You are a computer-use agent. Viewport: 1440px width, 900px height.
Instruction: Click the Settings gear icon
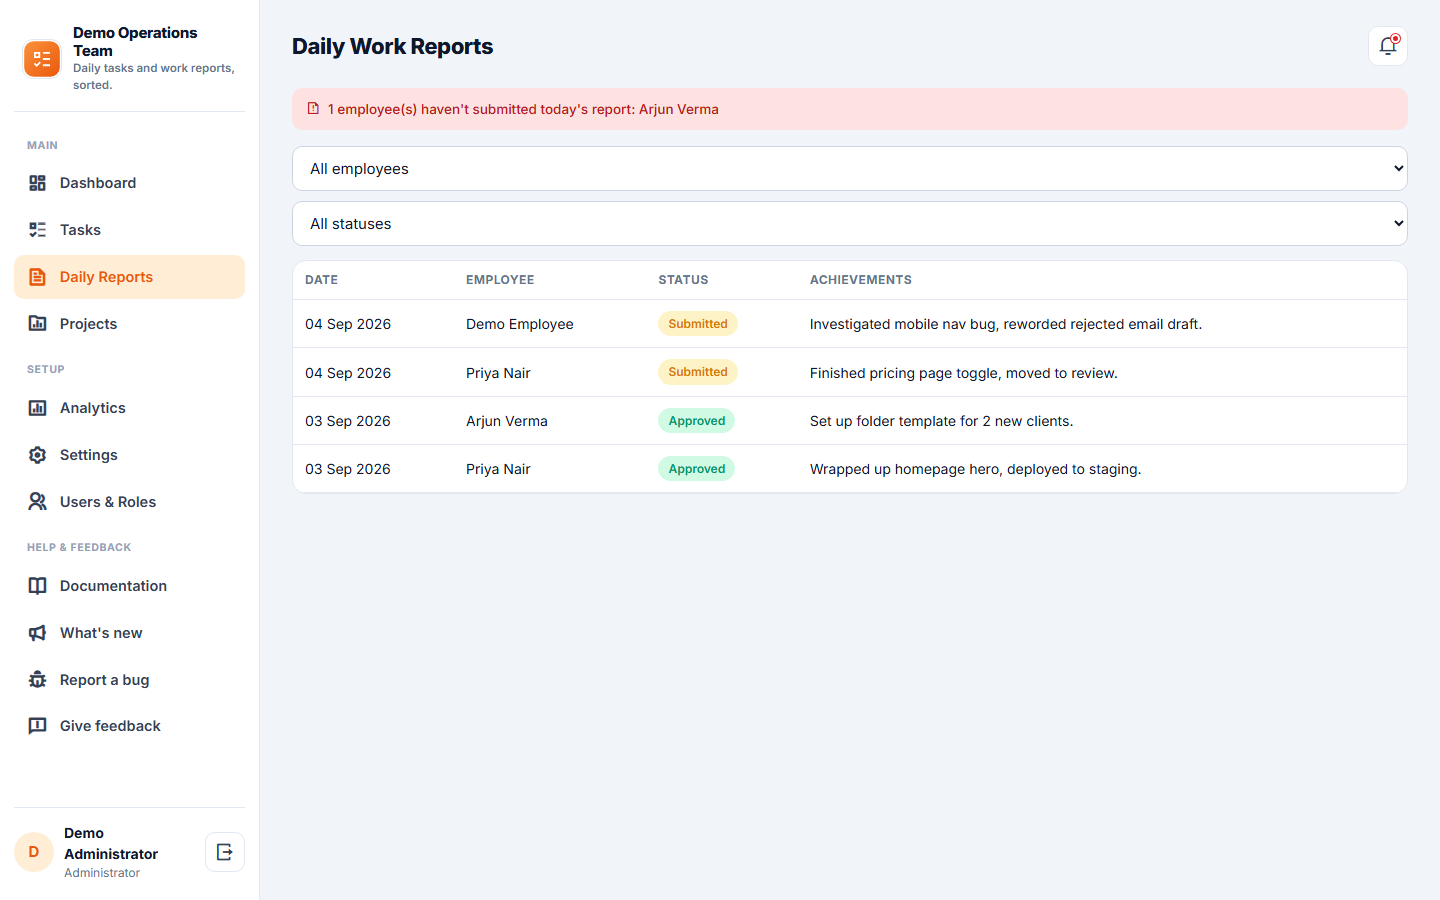[37, 455]
